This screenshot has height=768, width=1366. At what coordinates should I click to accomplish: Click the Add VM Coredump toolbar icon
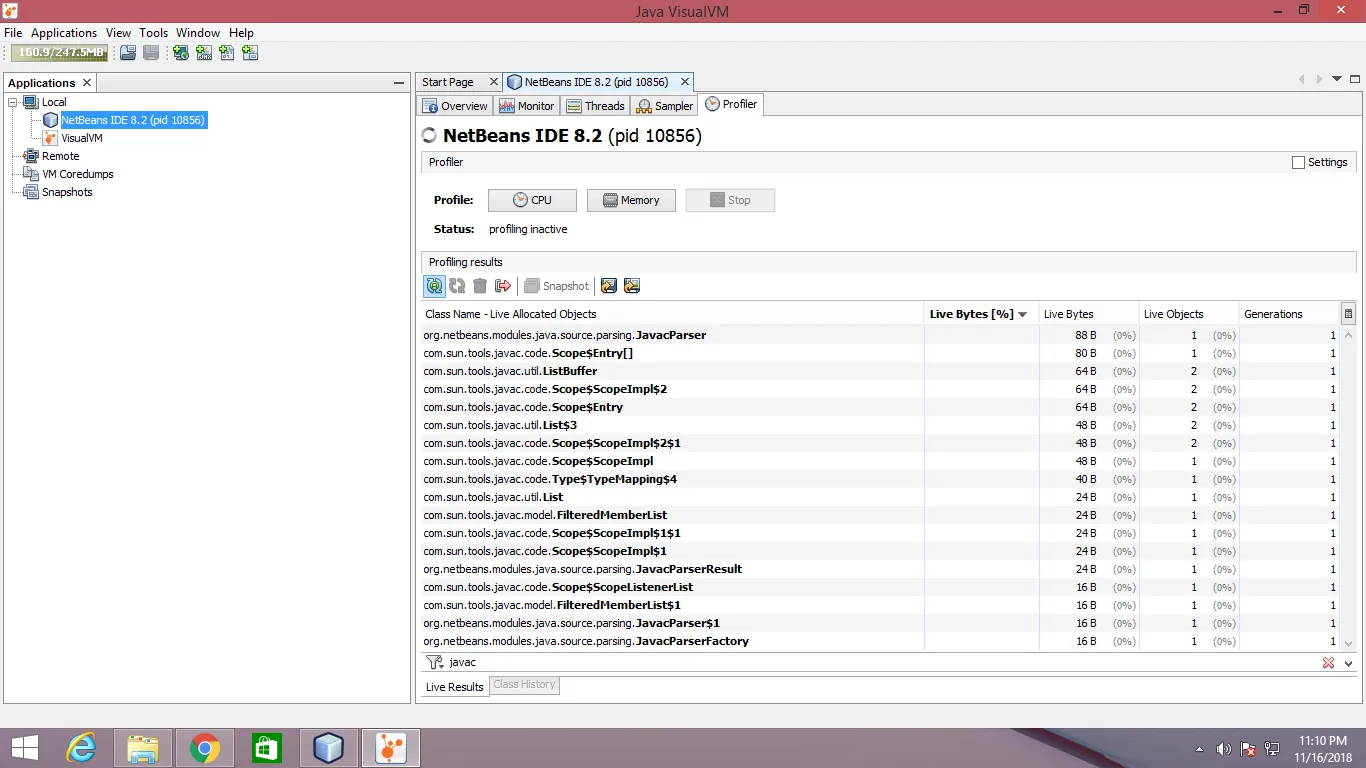click(227, 53)
